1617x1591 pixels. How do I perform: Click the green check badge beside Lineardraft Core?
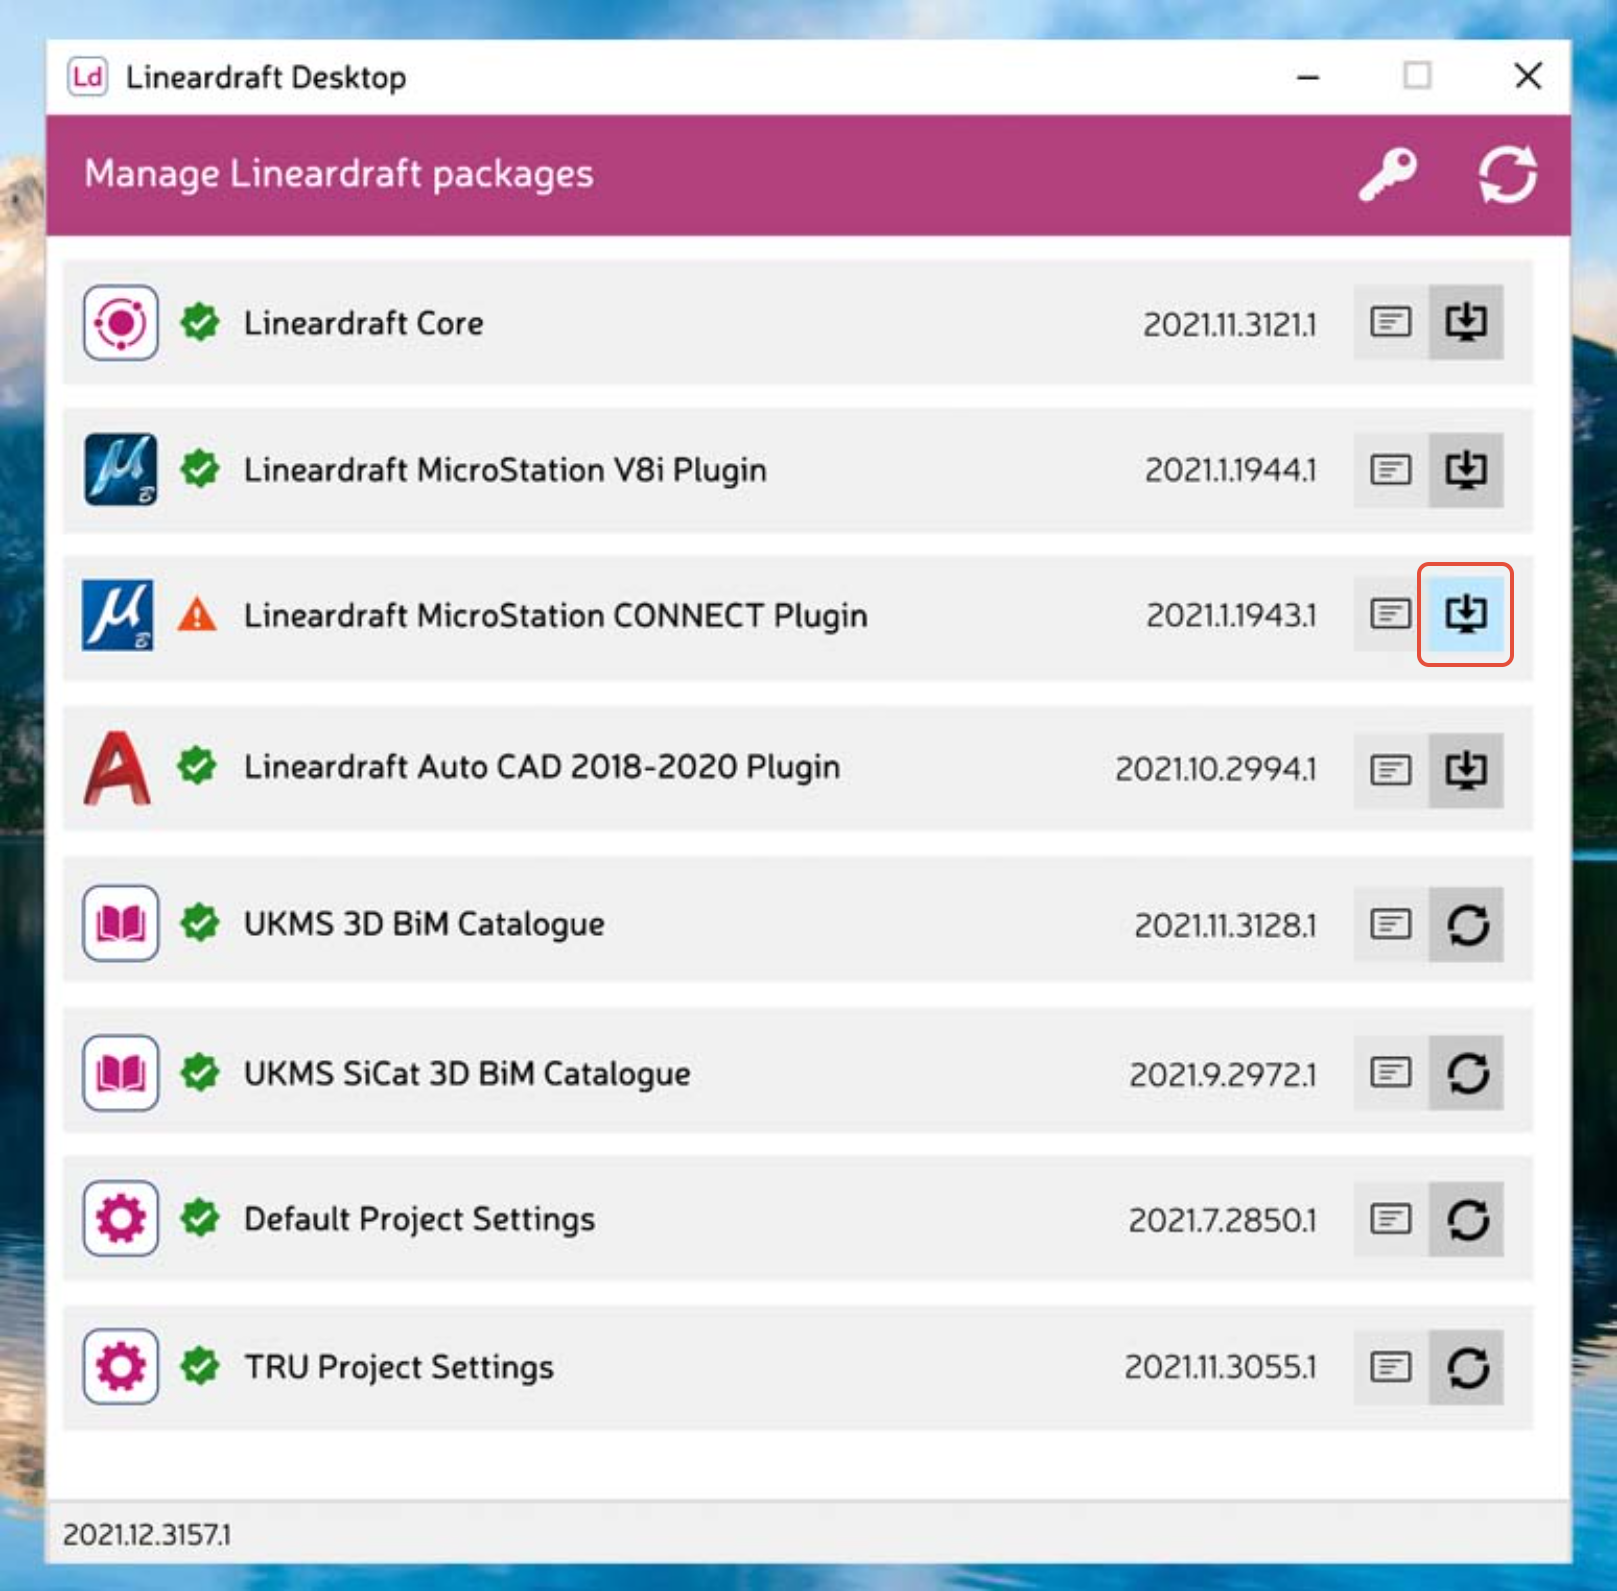tap(200, 322)
